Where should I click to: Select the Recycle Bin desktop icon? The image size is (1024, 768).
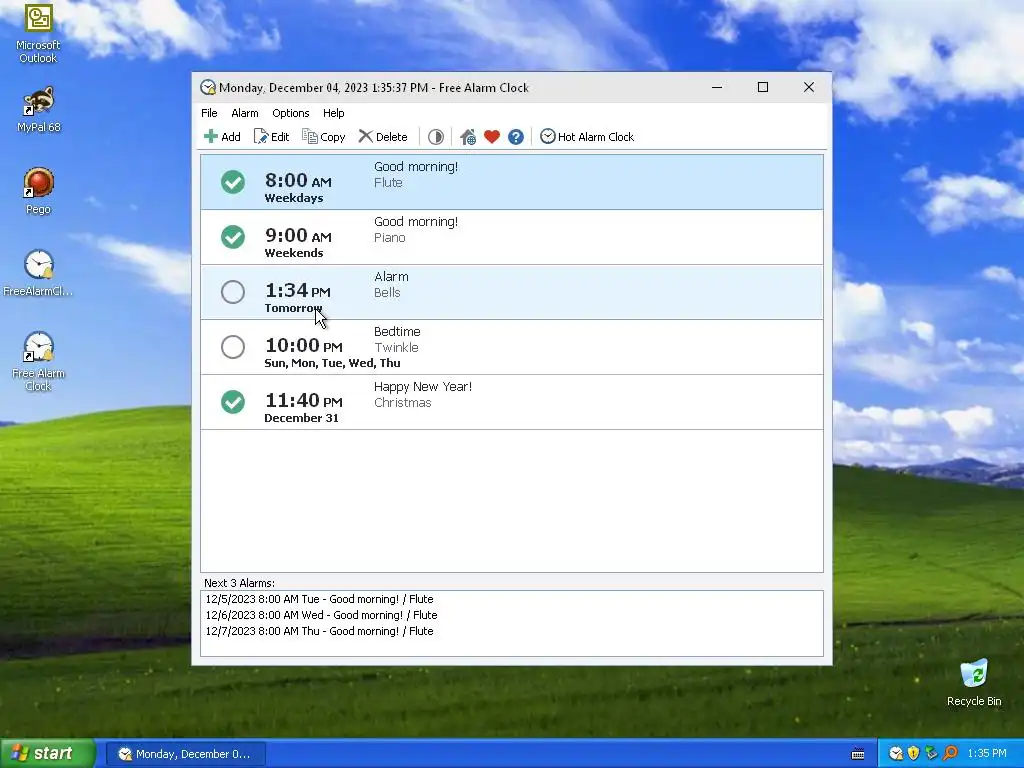point(974,682)
